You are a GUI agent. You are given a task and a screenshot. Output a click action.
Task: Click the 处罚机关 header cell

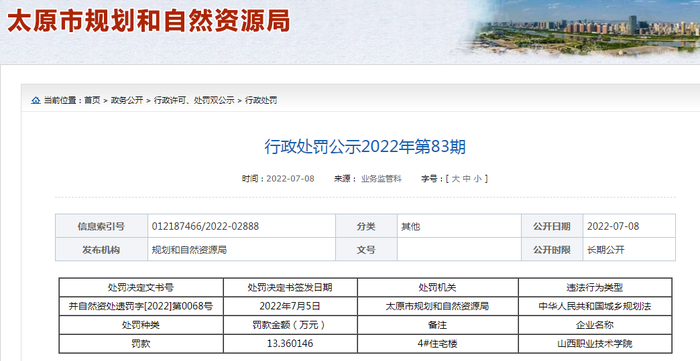click(438, 287)
